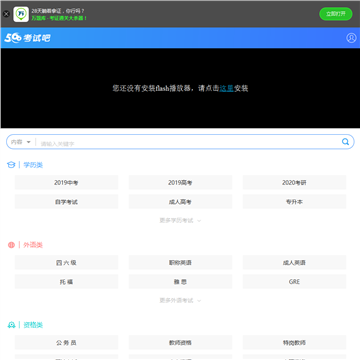The width and height of the screenshot is (360, 360).
Task: Click the 万题库·考证通关大杀器 banner text
Action: (59, 18)
